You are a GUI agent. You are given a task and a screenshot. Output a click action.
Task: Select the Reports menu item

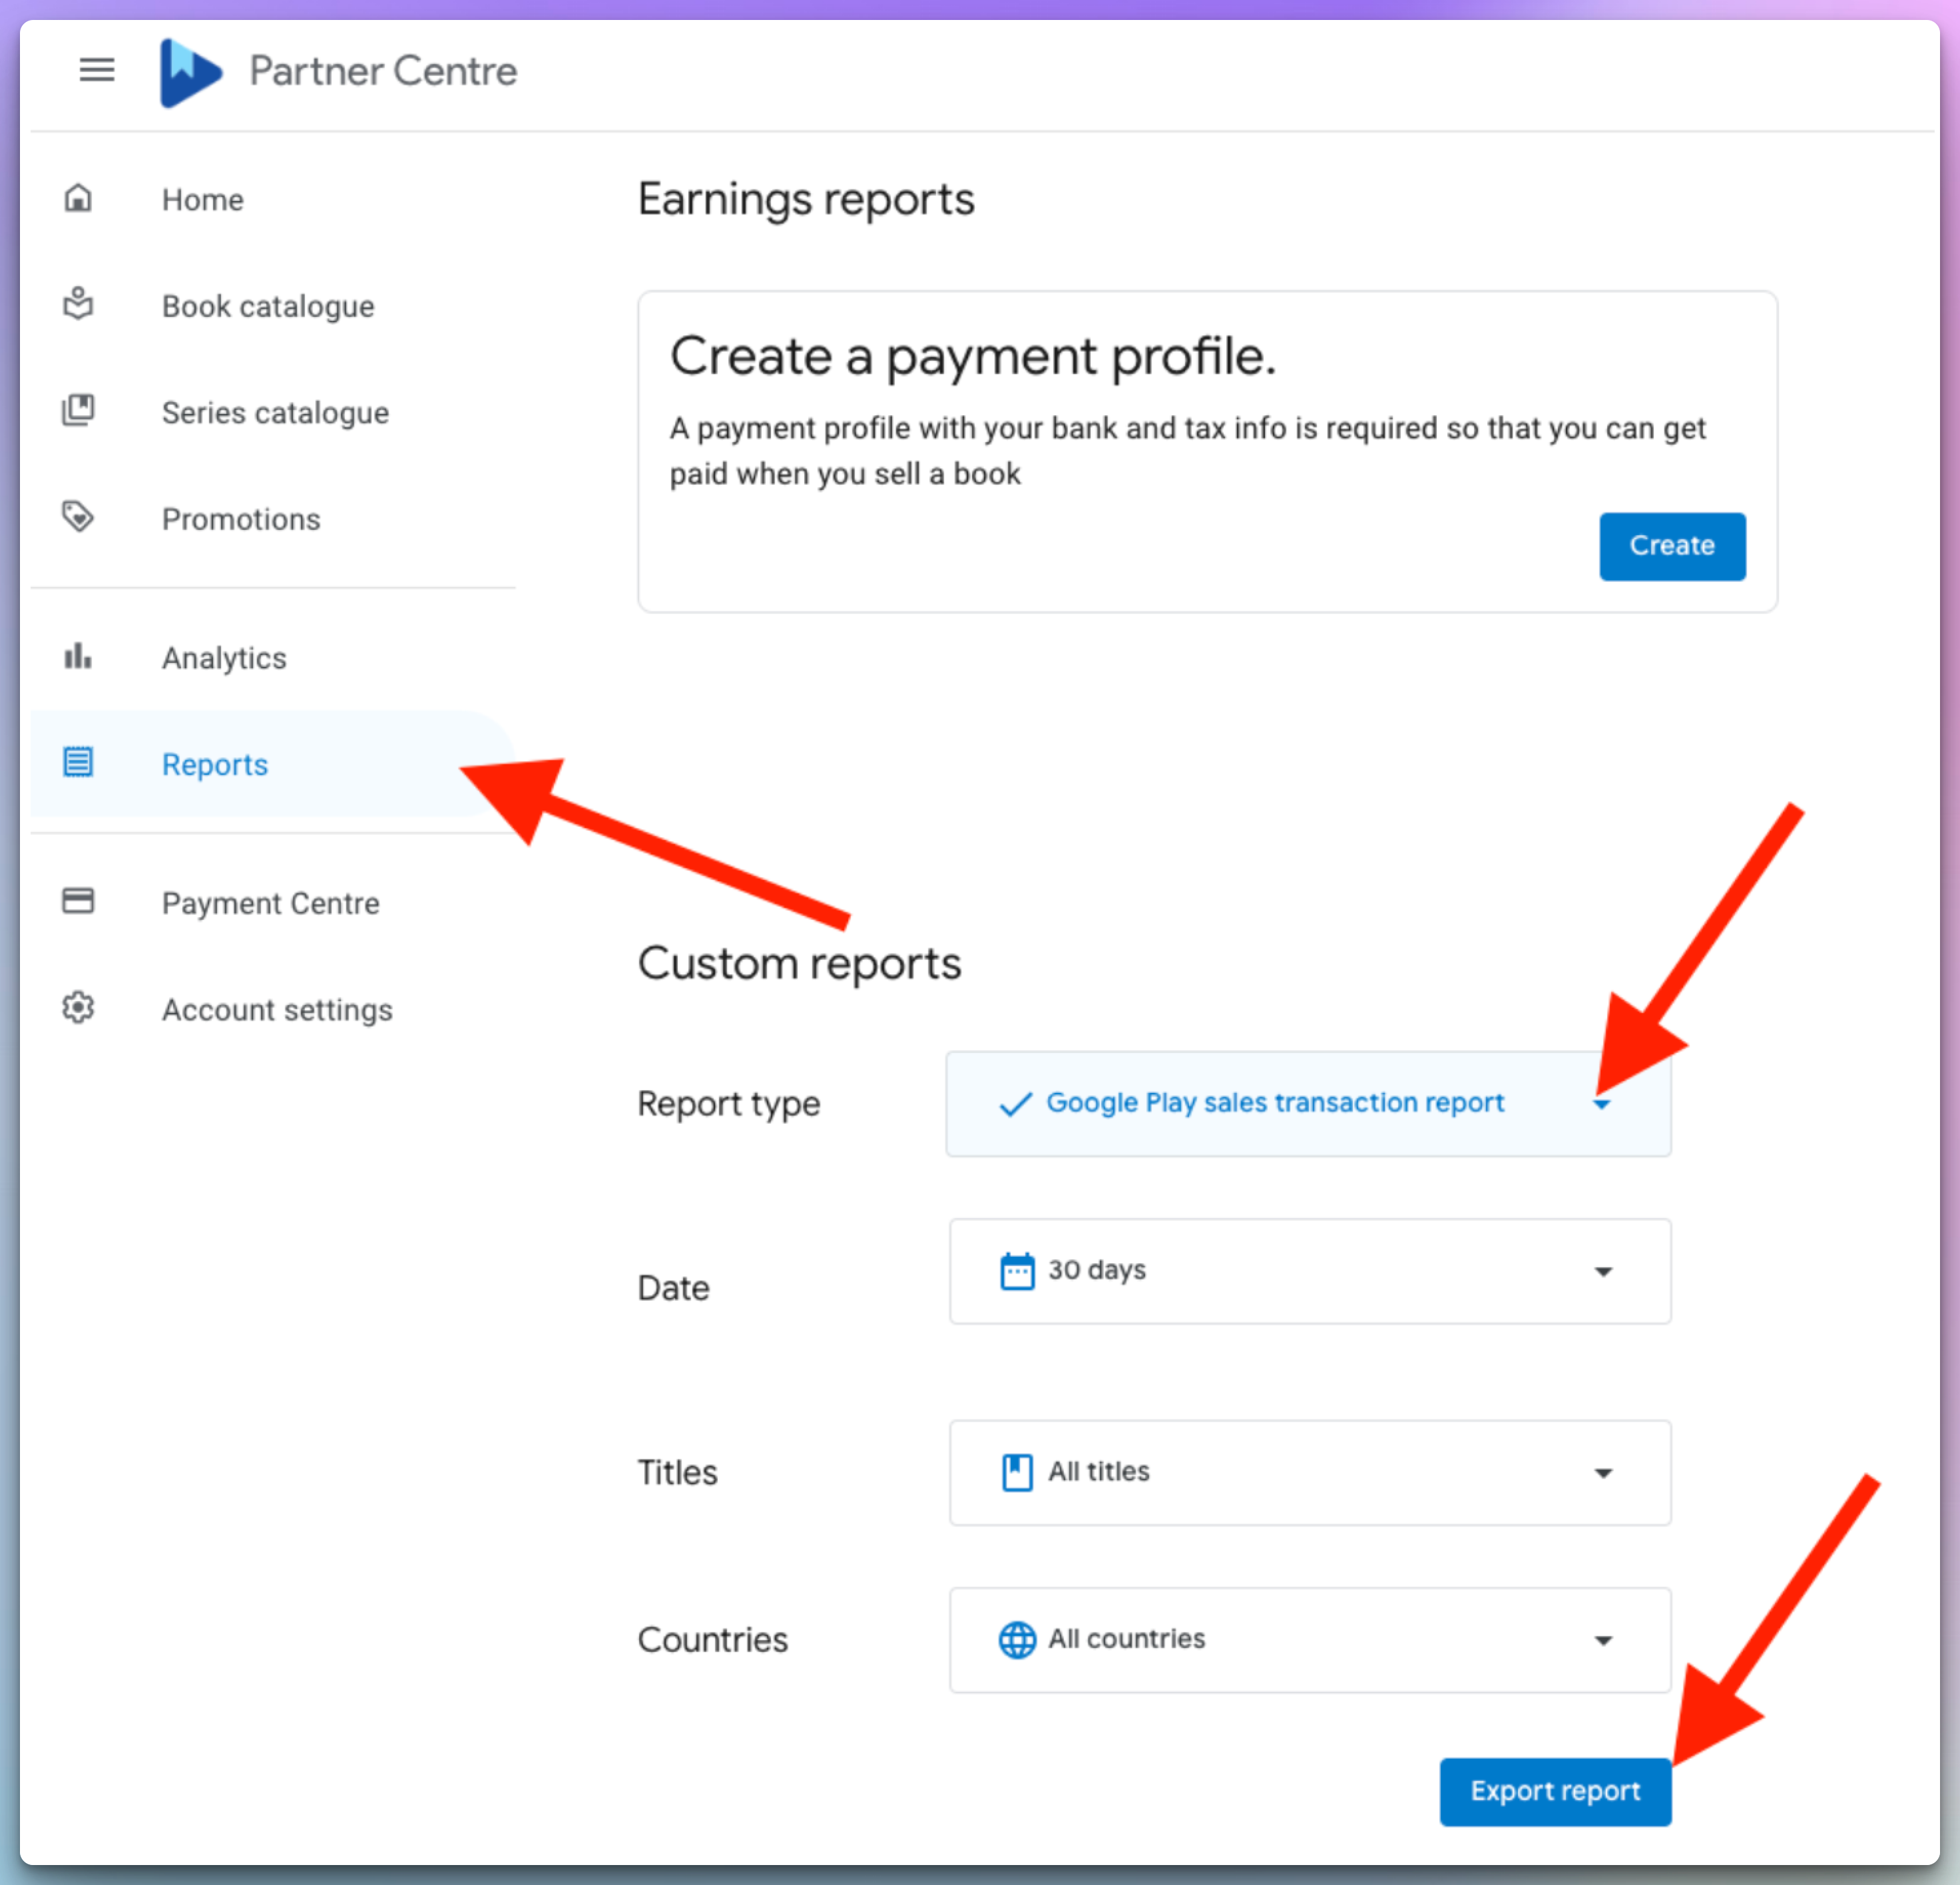272,764
